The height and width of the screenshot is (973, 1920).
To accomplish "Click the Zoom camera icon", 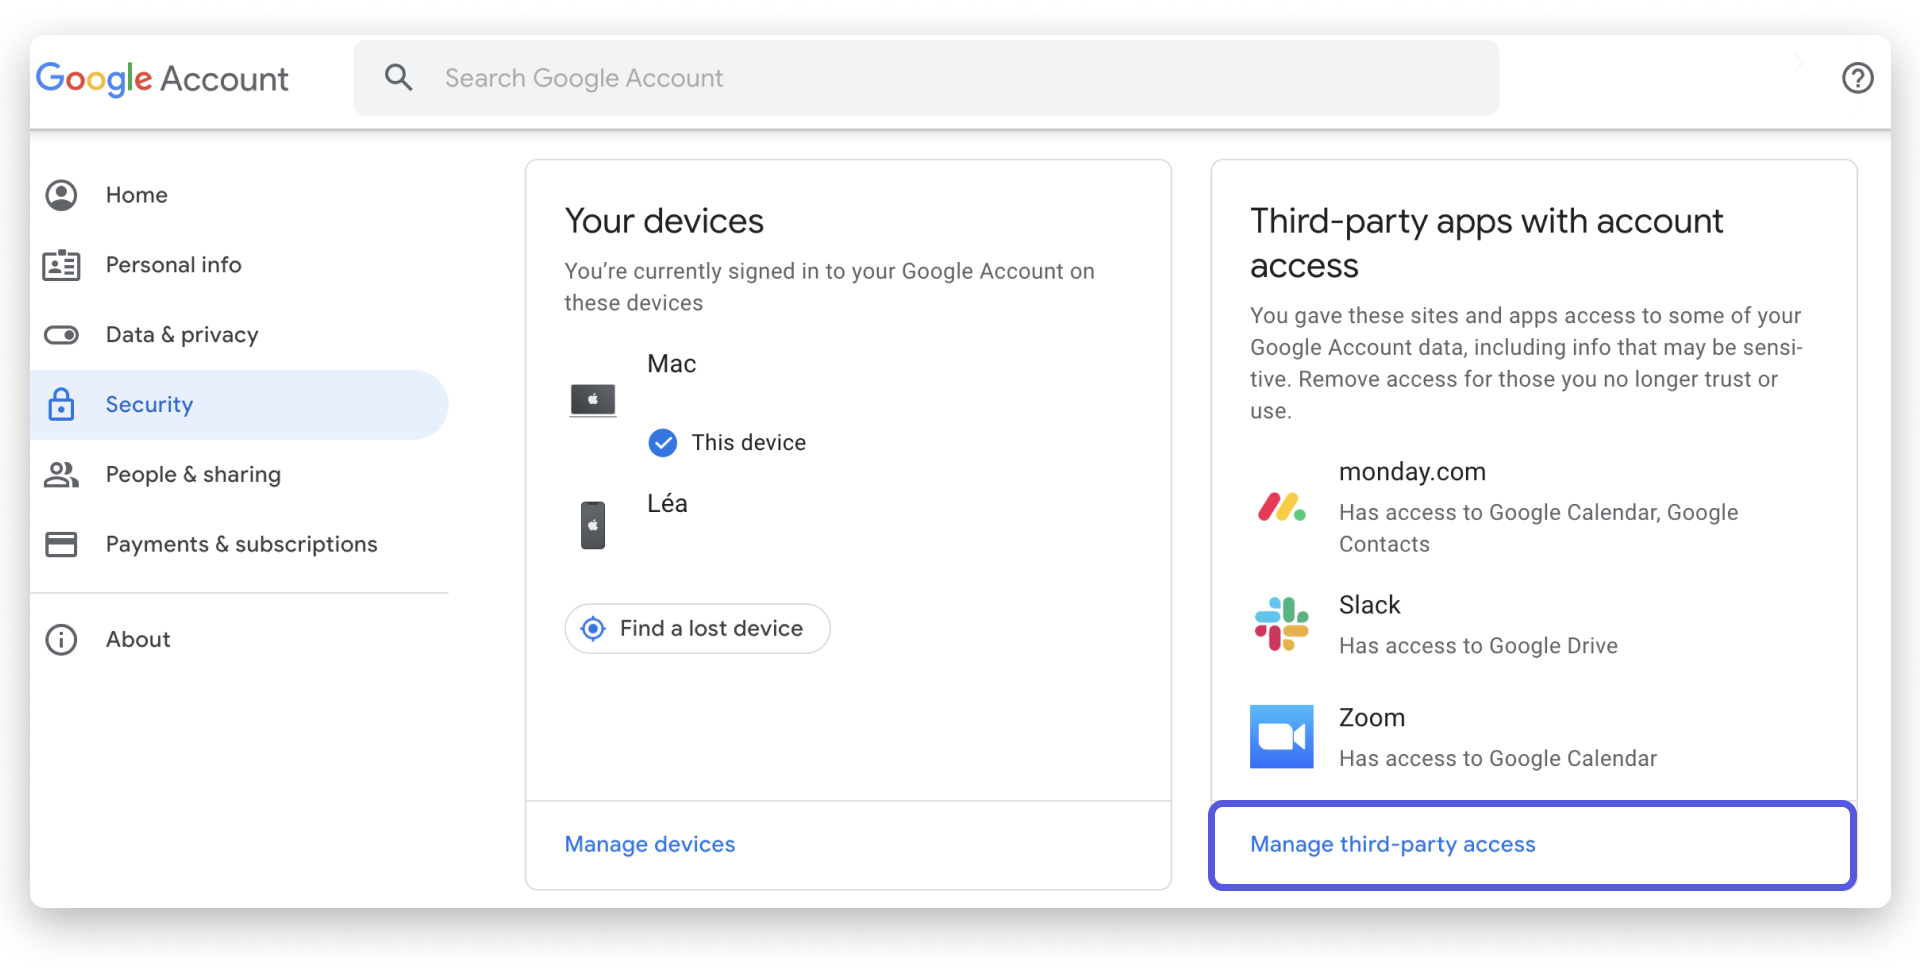I will 1283,736.
